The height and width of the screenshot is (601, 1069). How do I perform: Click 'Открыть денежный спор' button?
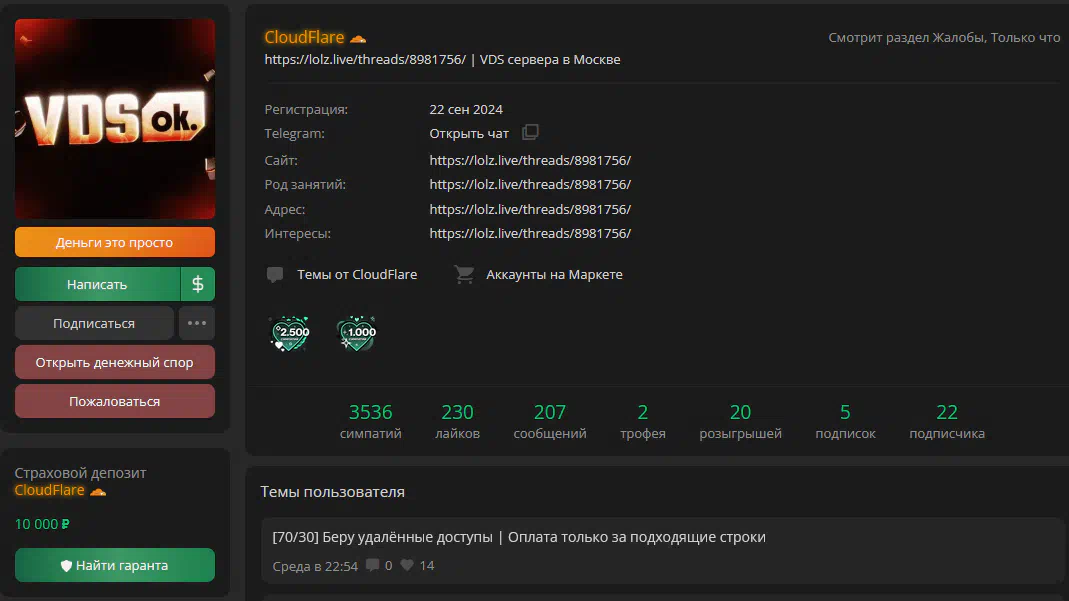click(x=115, y=363)
